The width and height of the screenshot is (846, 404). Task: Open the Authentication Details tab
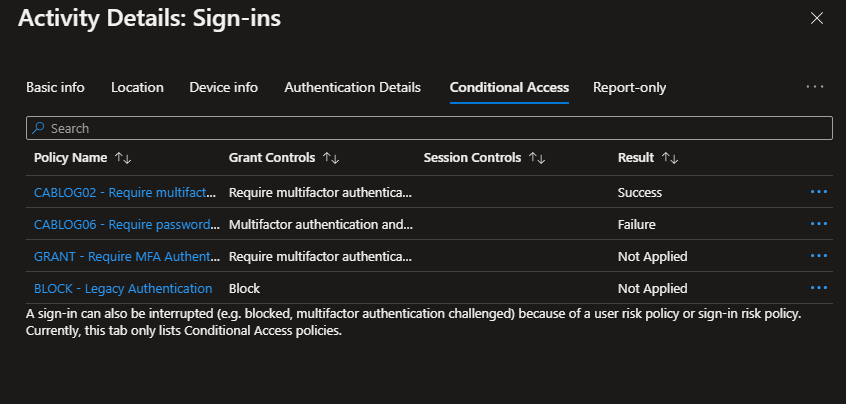pyautogui.click(x=352, y=87)
